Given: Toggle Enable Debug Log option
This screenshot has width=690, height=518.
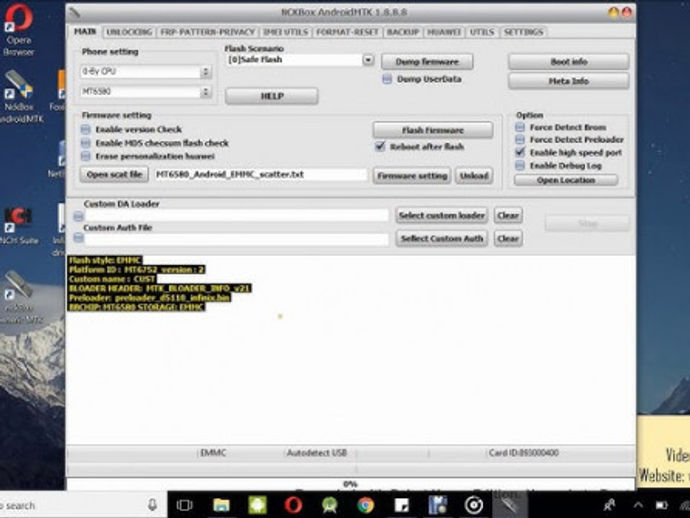Looking at the screenshot, I should [520, 165].
